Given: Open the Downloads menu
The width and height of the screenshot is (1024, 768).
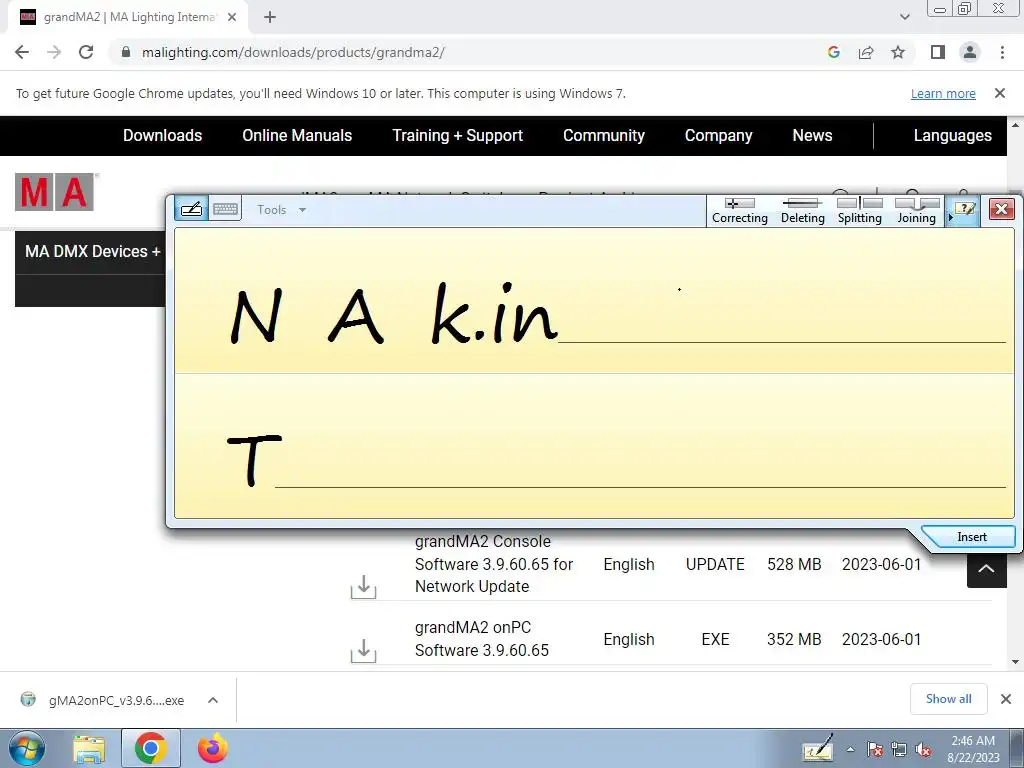Looking at the screenshot, I should click(x=163, y=135).
